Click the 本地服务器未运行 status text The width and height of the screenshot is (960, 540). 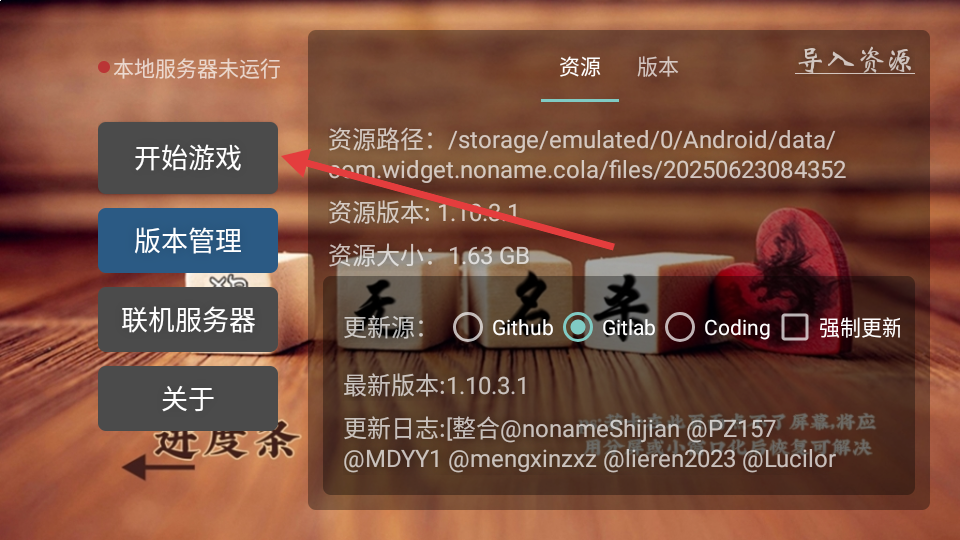[x=197, y=69]
